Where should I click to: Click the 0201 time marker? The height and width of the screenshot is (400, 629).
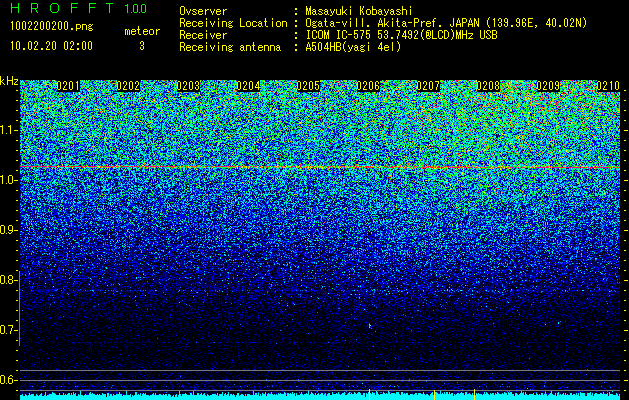coord(68,86)
